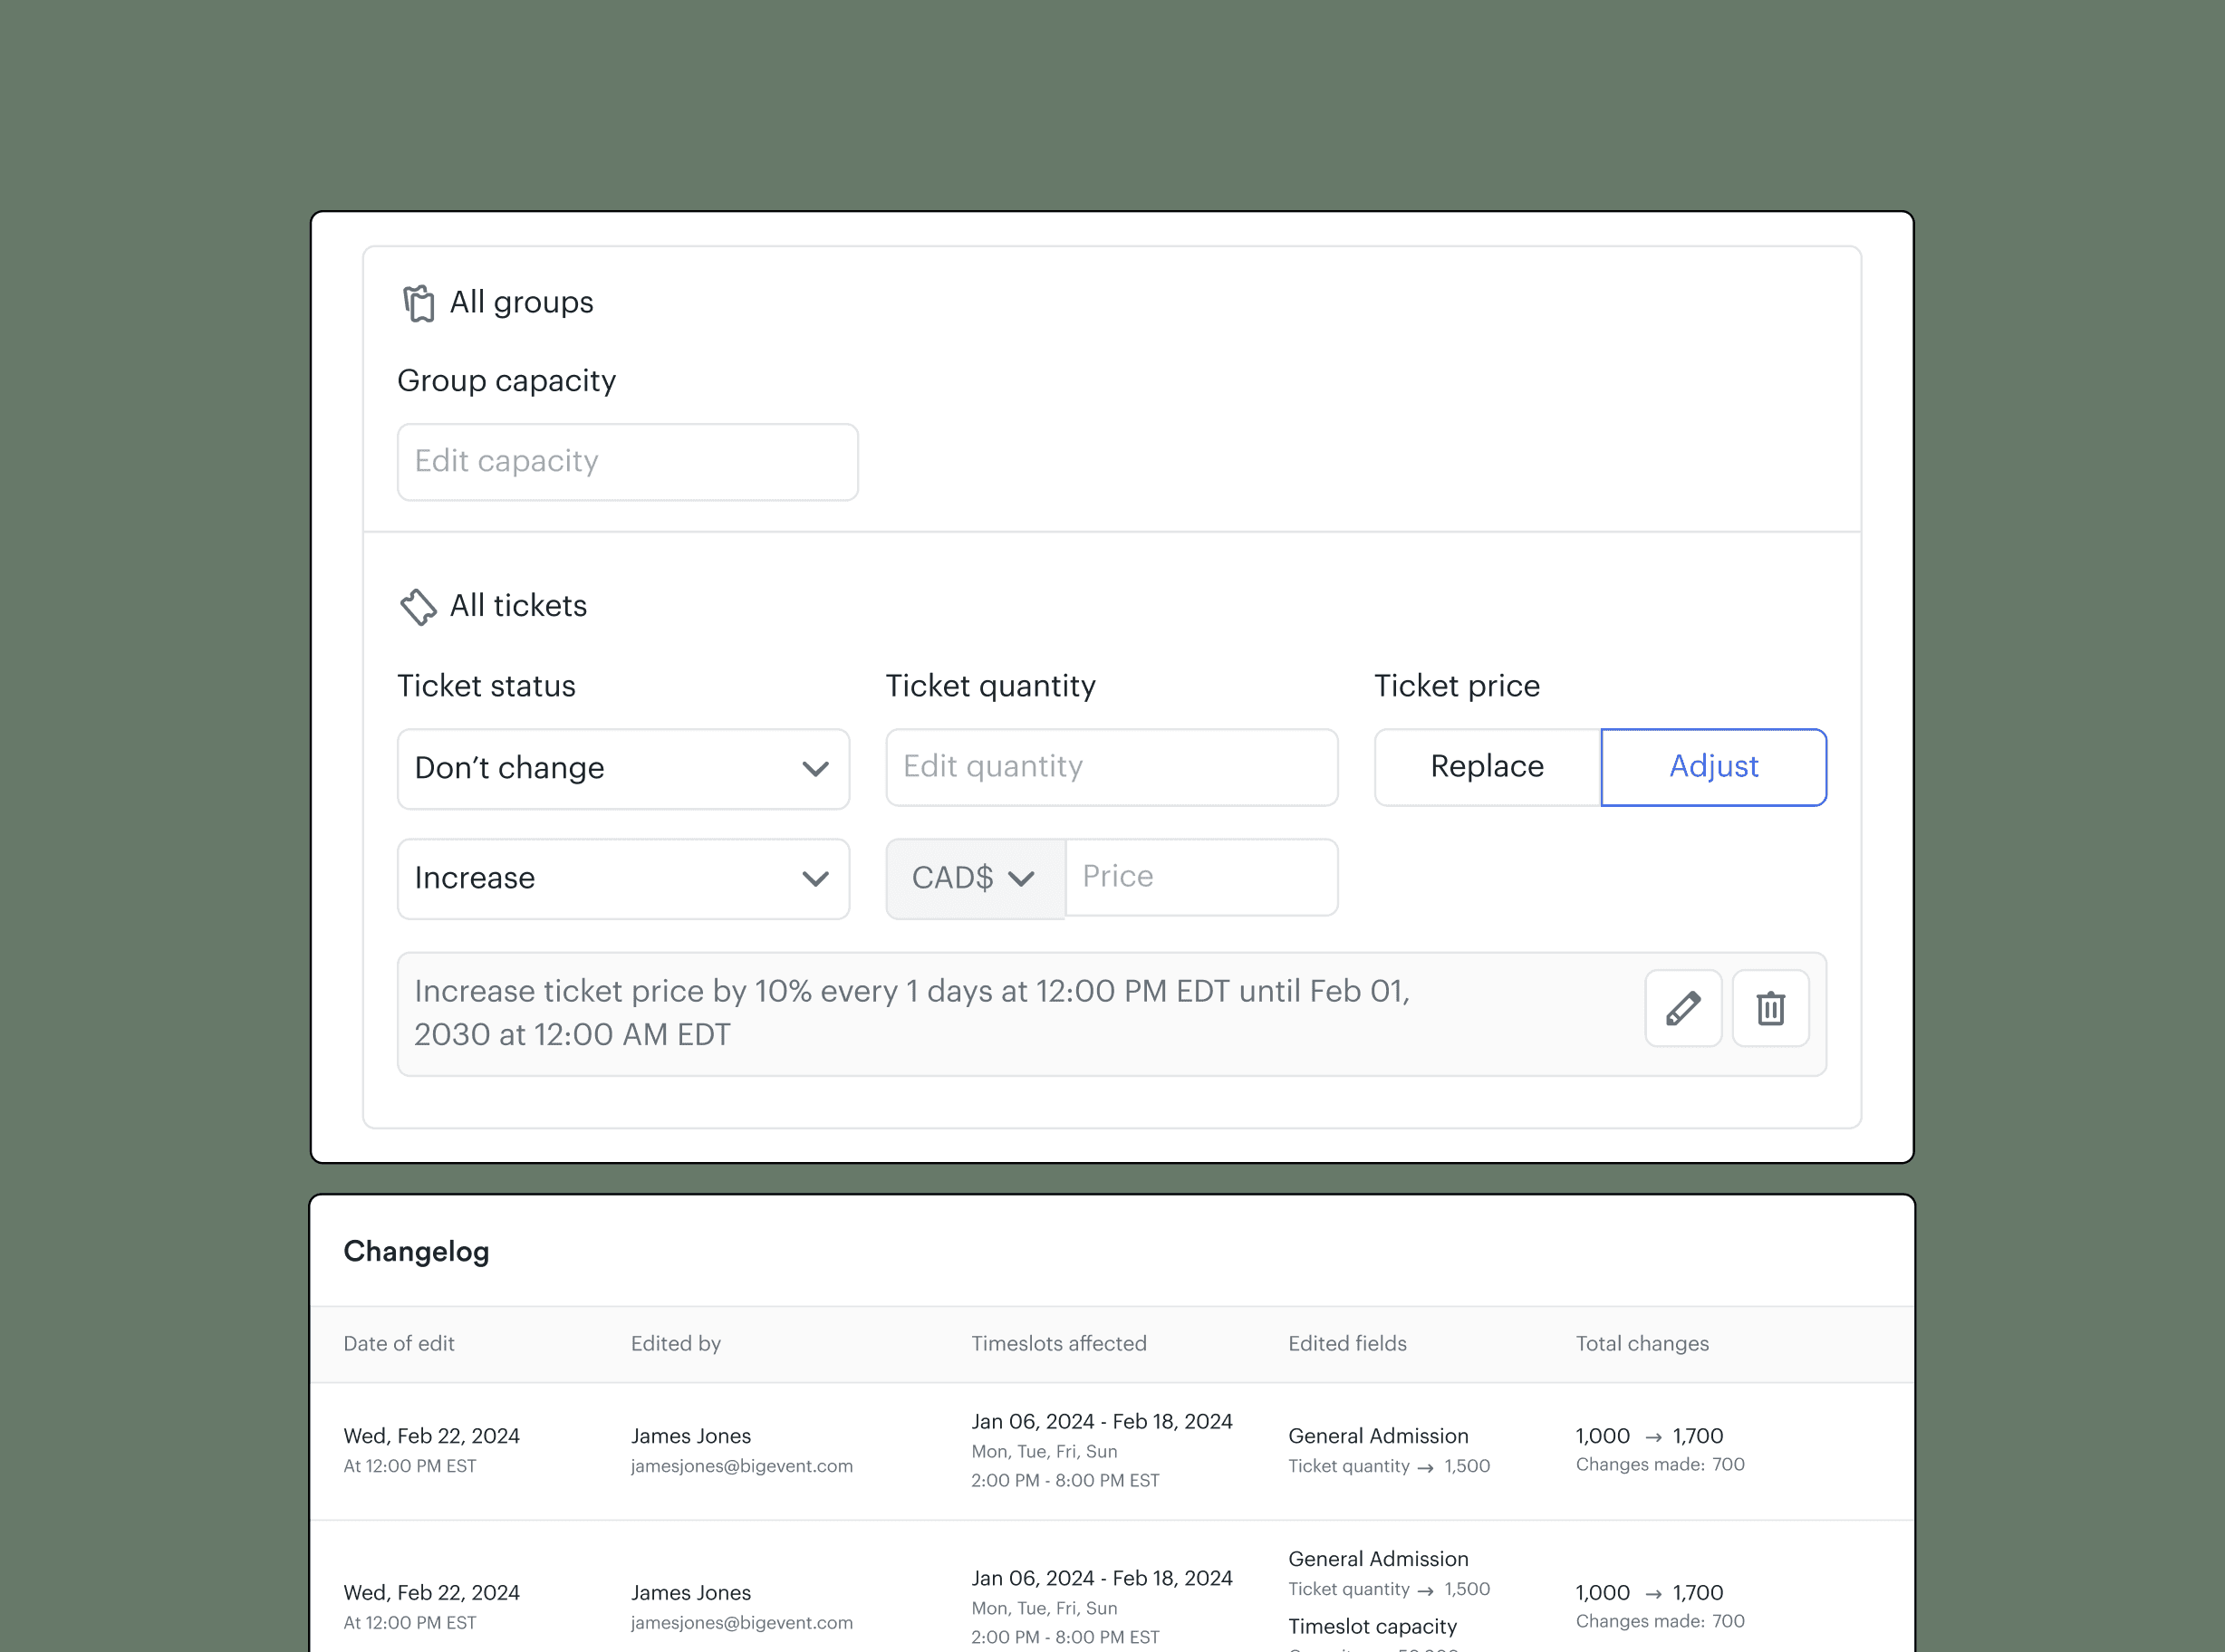Delete the price rule with trash icon

click(1770, 1008)
